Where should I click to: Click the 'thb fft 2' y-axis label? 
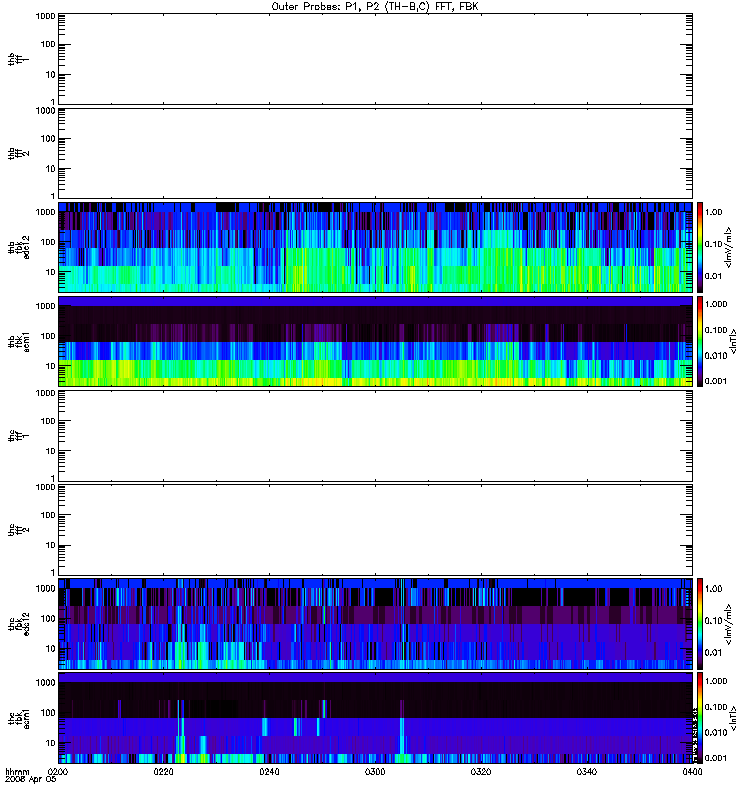pos(18,154)
